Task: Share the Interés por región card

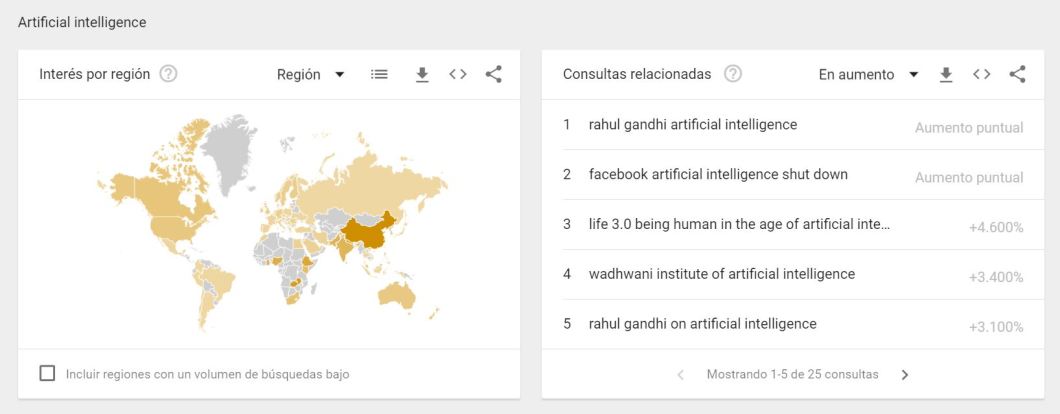Action: tap(493, 74)
